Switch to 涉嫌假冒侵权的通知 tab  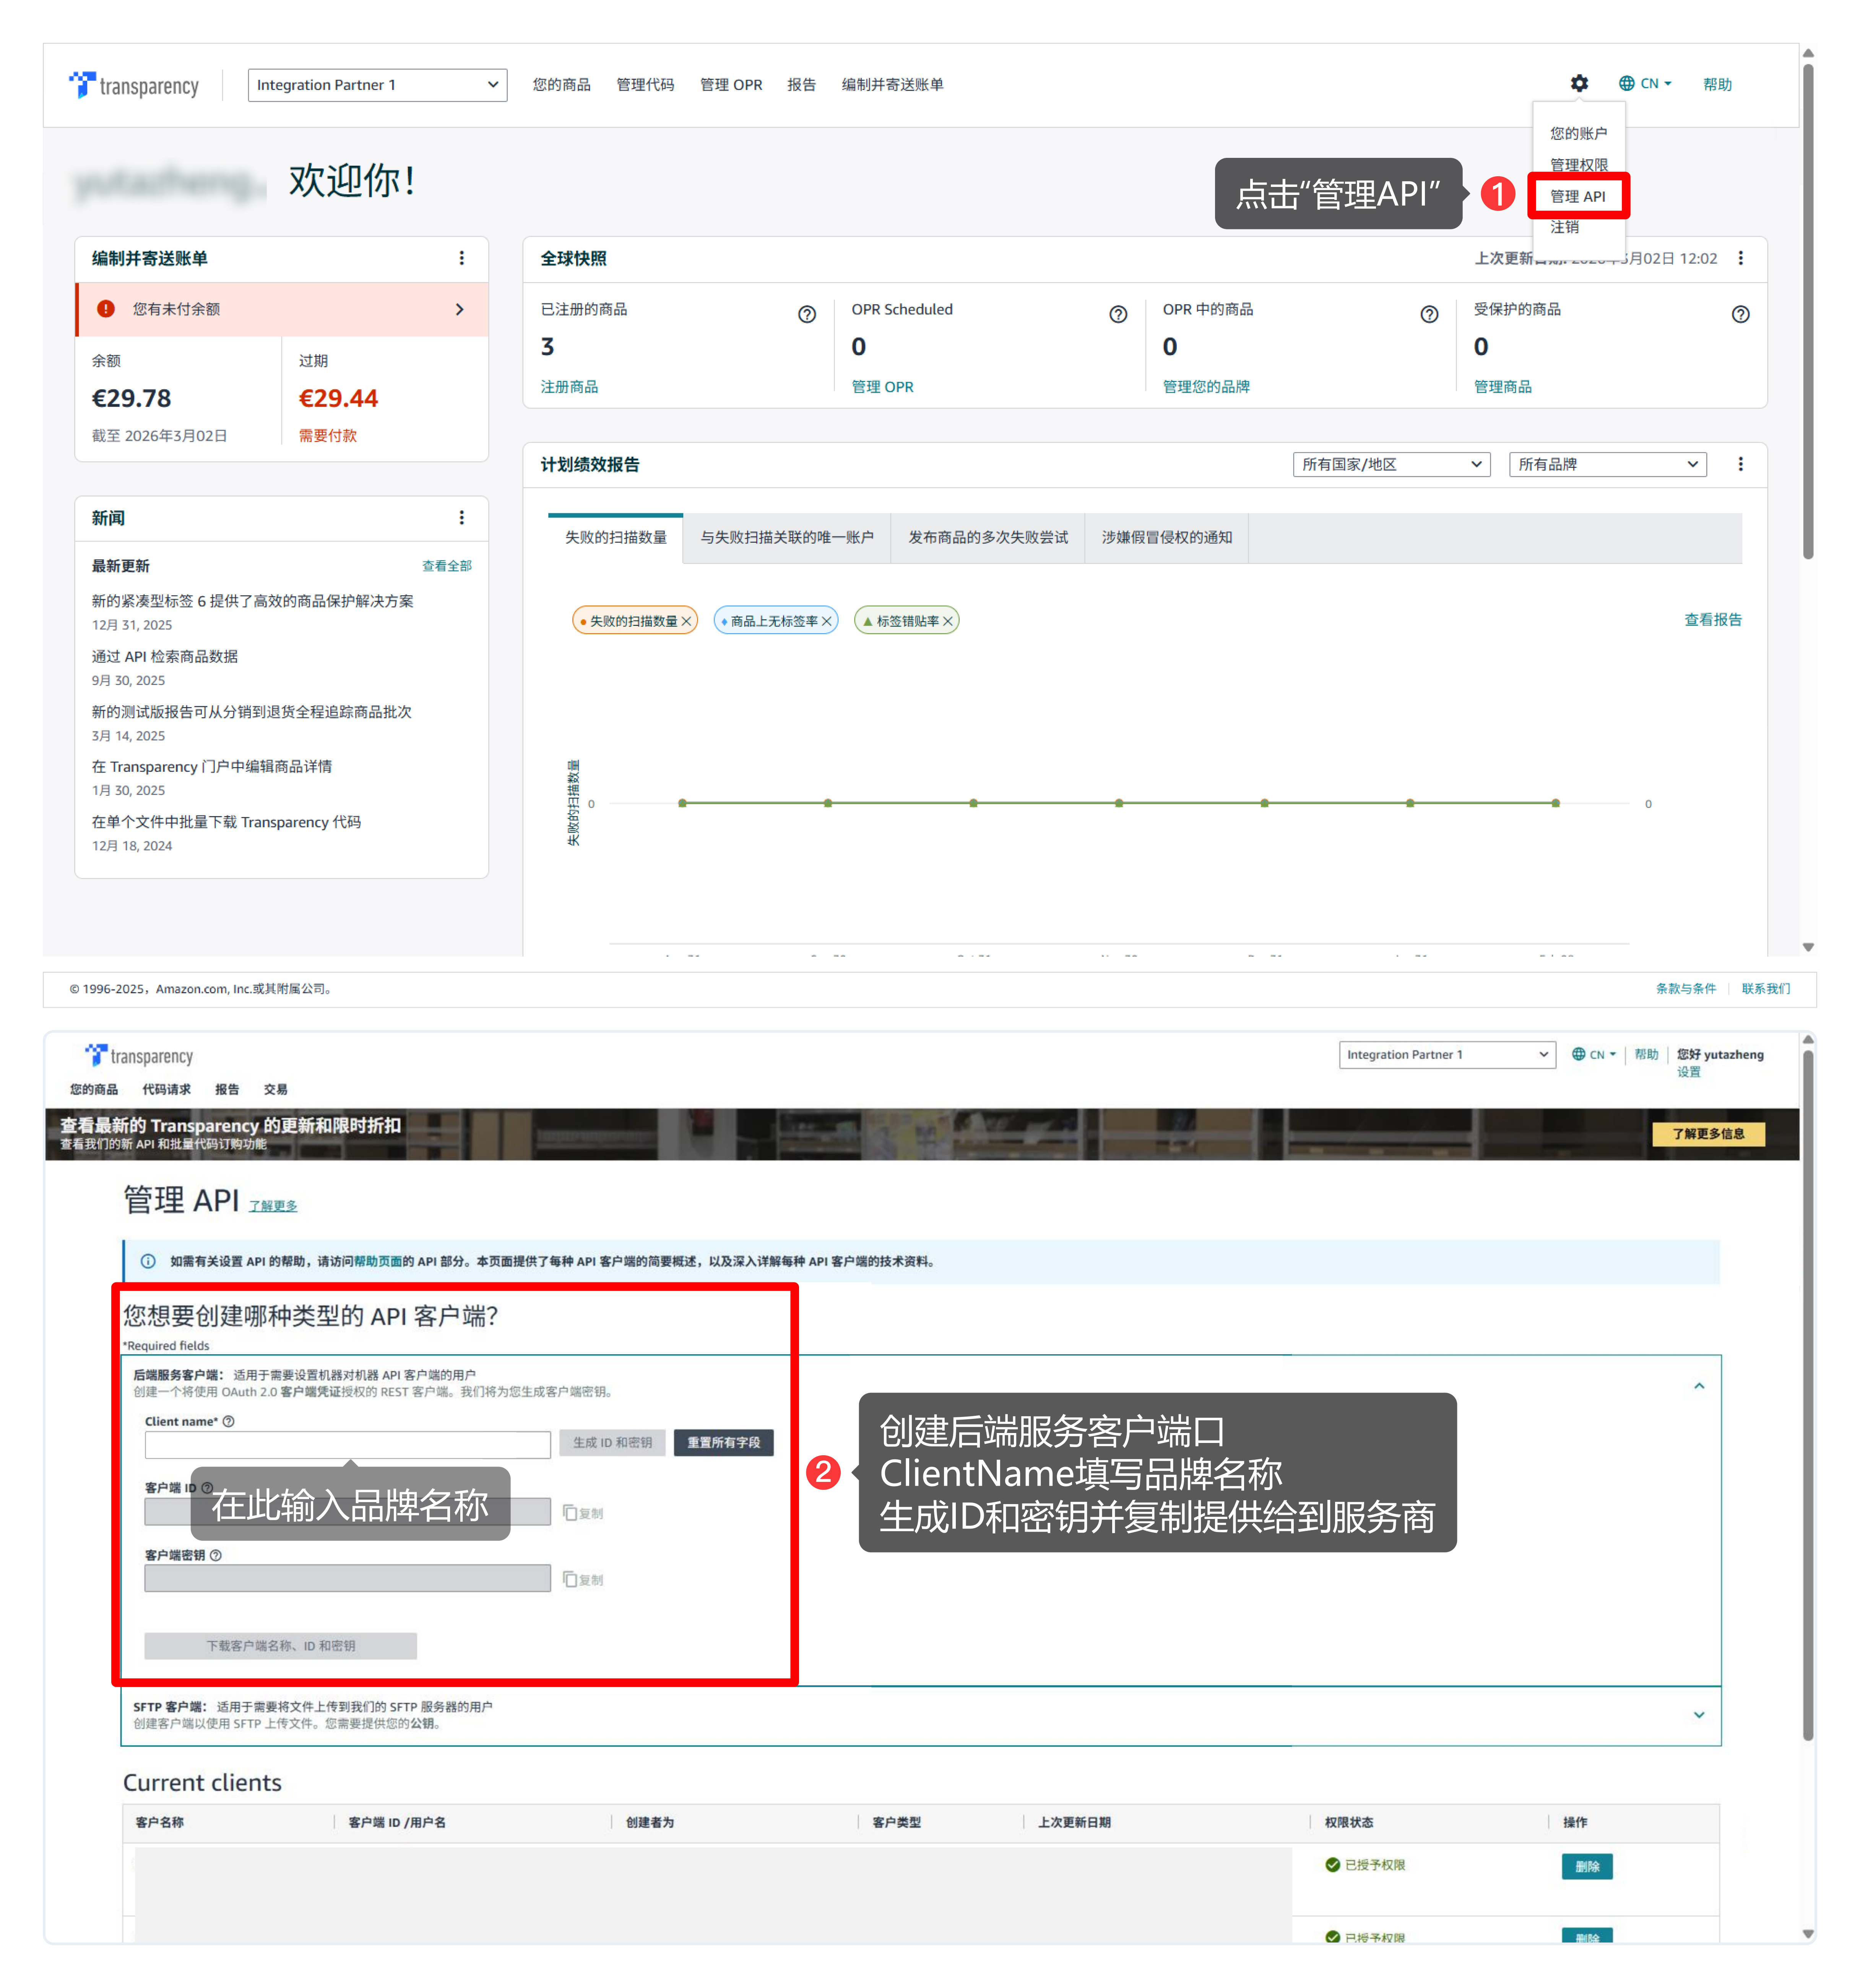[x=1166, y=537]
